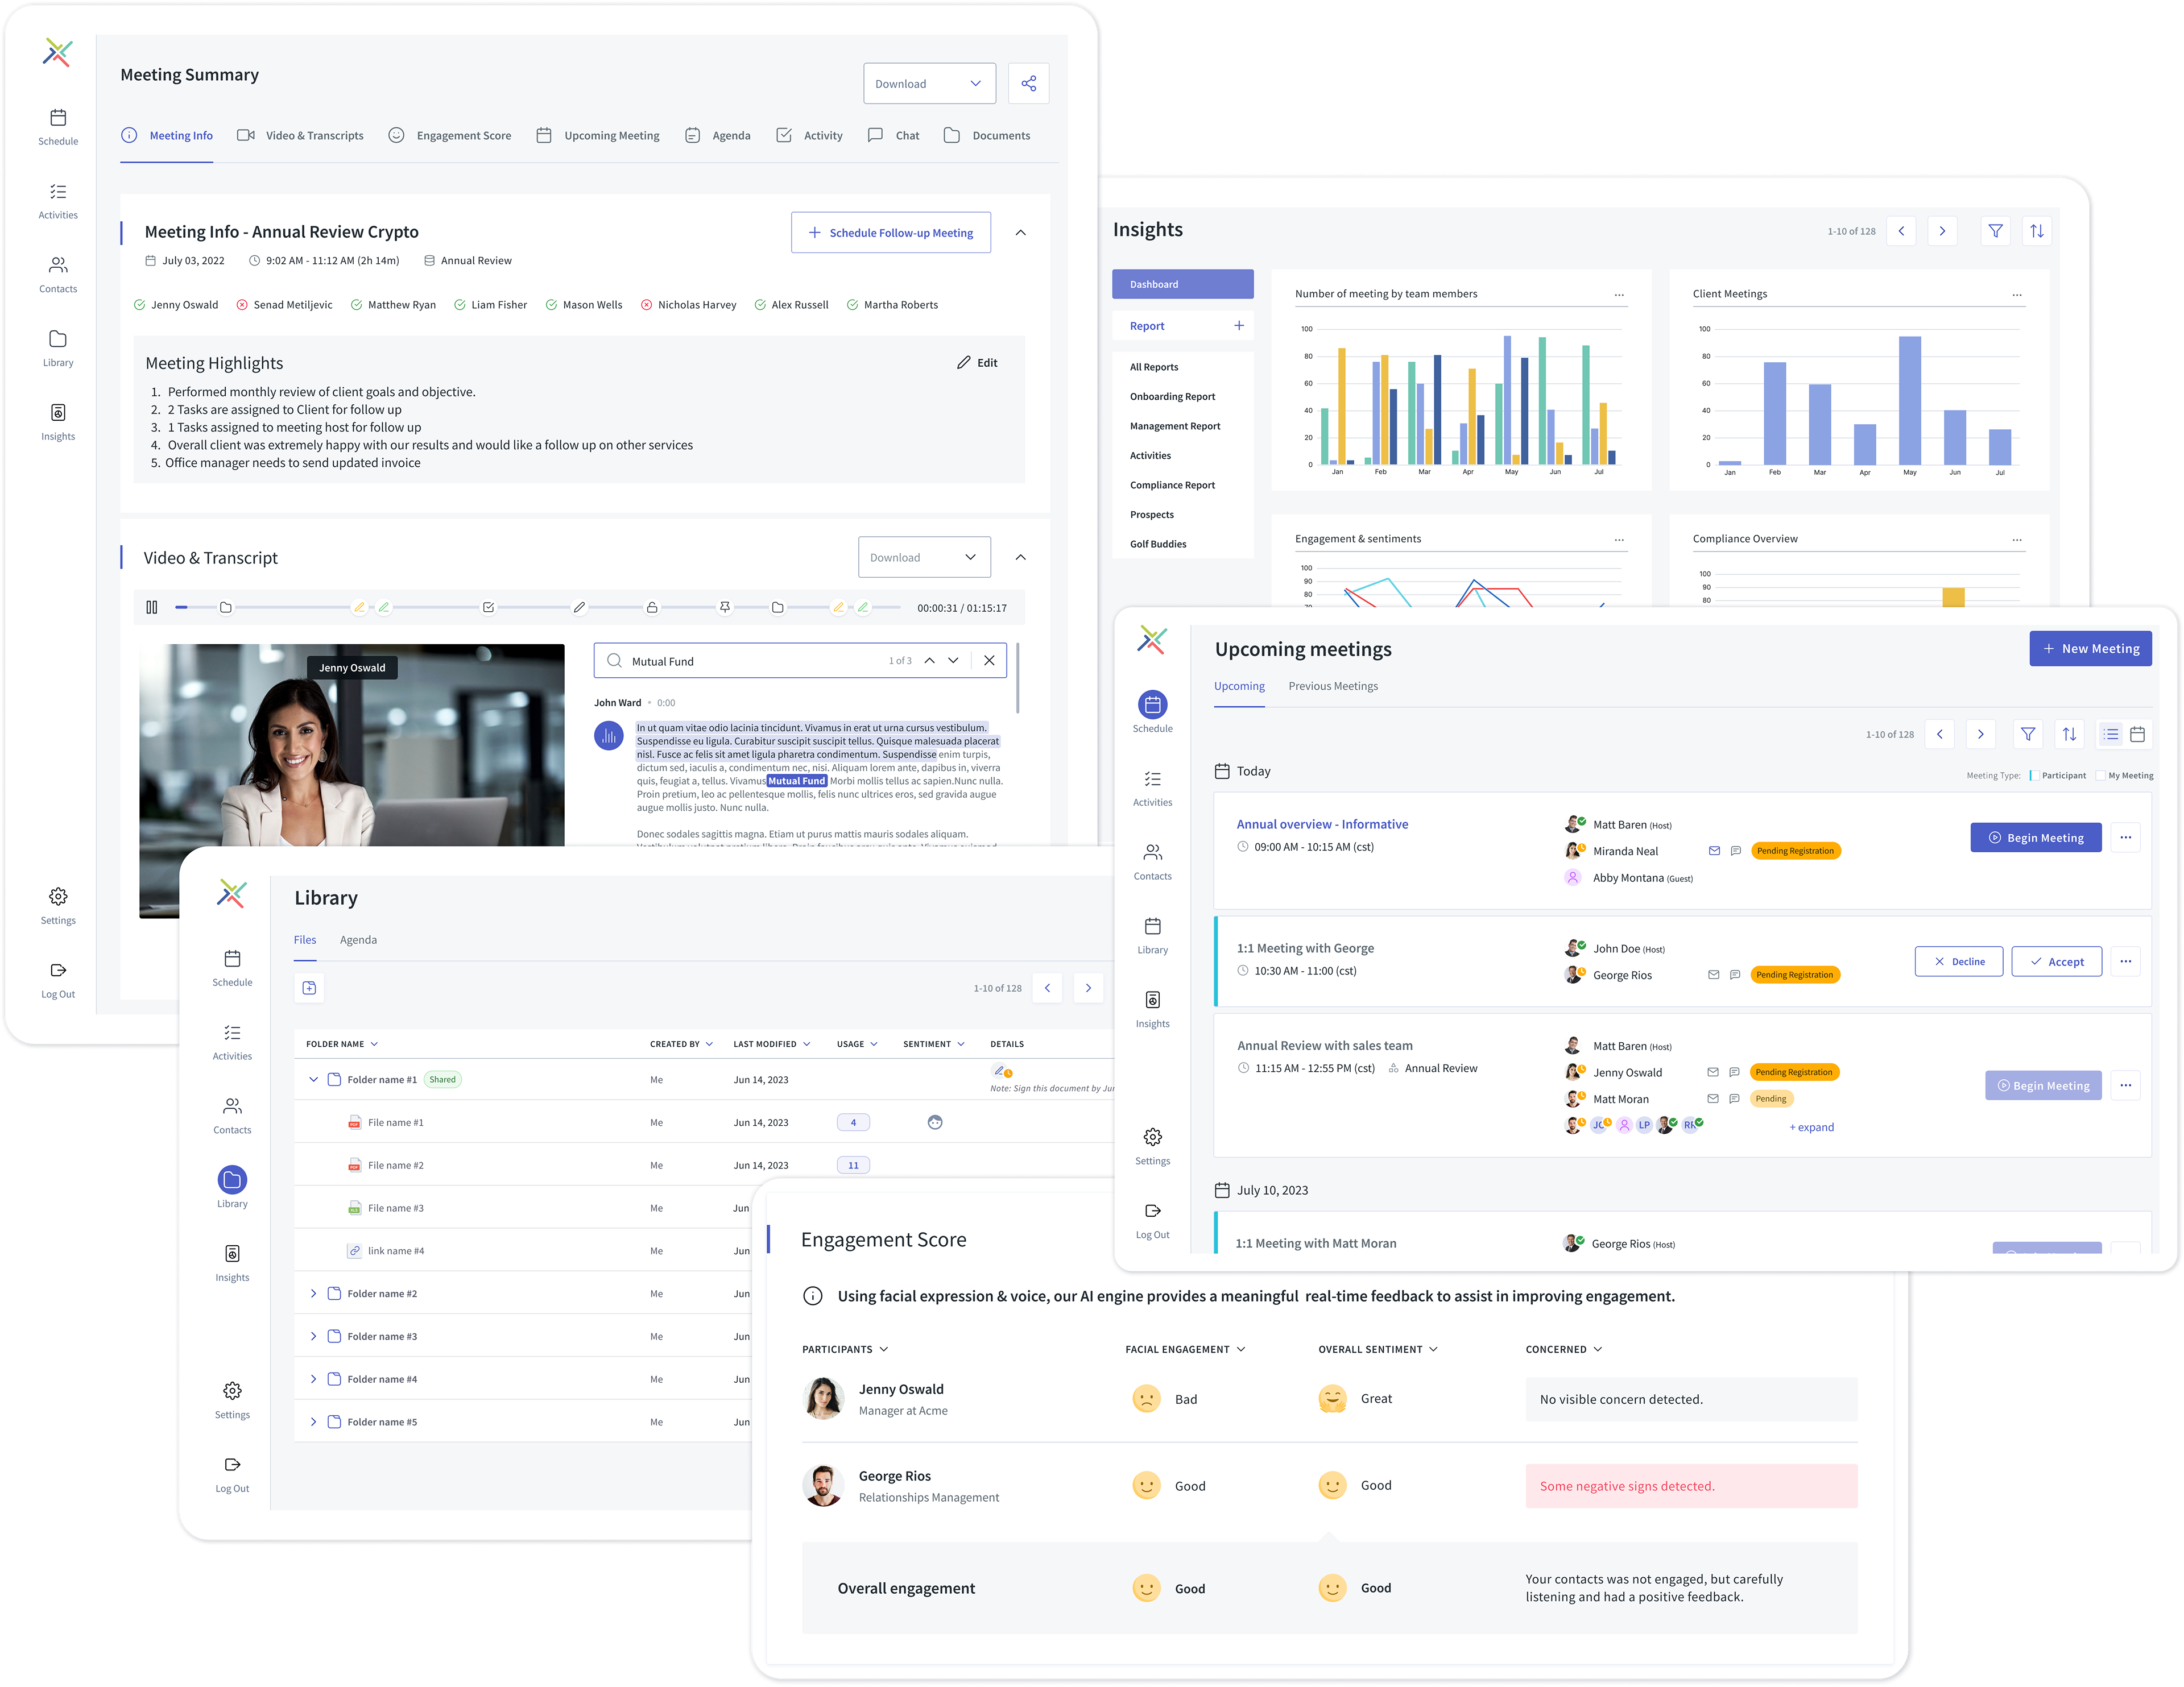Sort Library by Sentiment column

click(934, 1044)
